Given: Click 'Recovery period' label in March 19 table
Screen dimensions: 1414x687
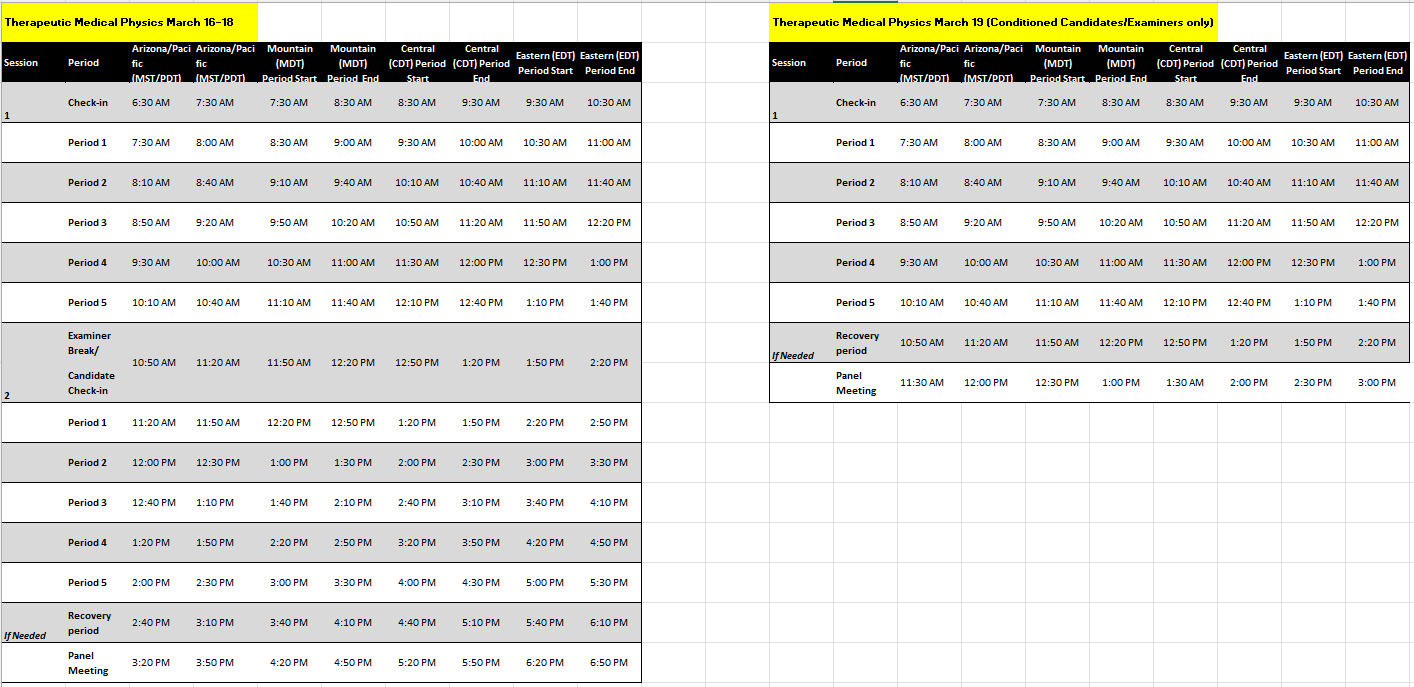Looking at the screenshot, I should [x=857, y=343].
